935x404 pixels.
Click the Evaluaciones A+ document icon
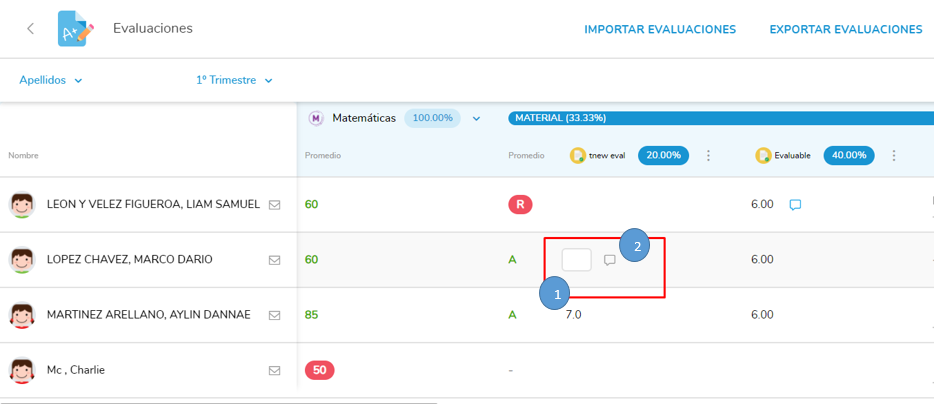(x=75, y=29)
